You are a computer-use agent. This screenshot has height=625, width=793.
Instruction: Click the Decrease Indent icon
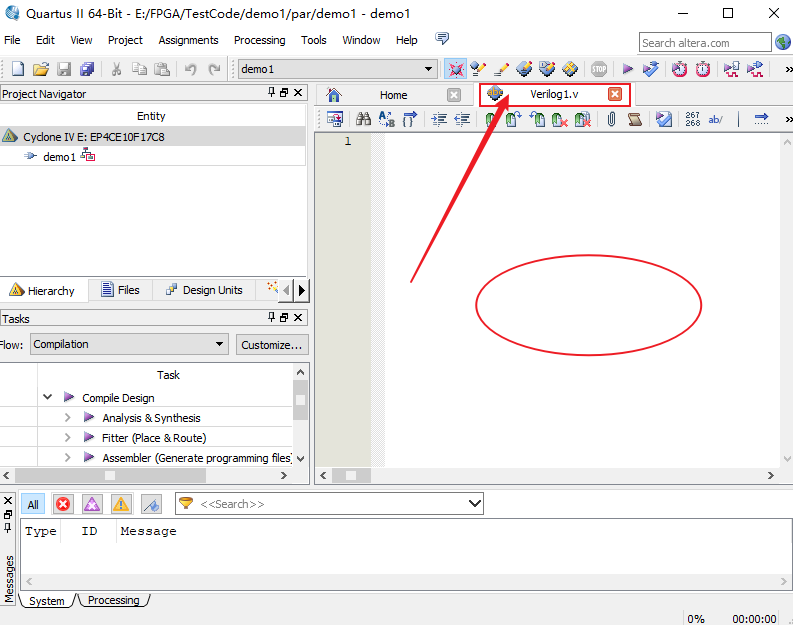[x=462, y=119]
